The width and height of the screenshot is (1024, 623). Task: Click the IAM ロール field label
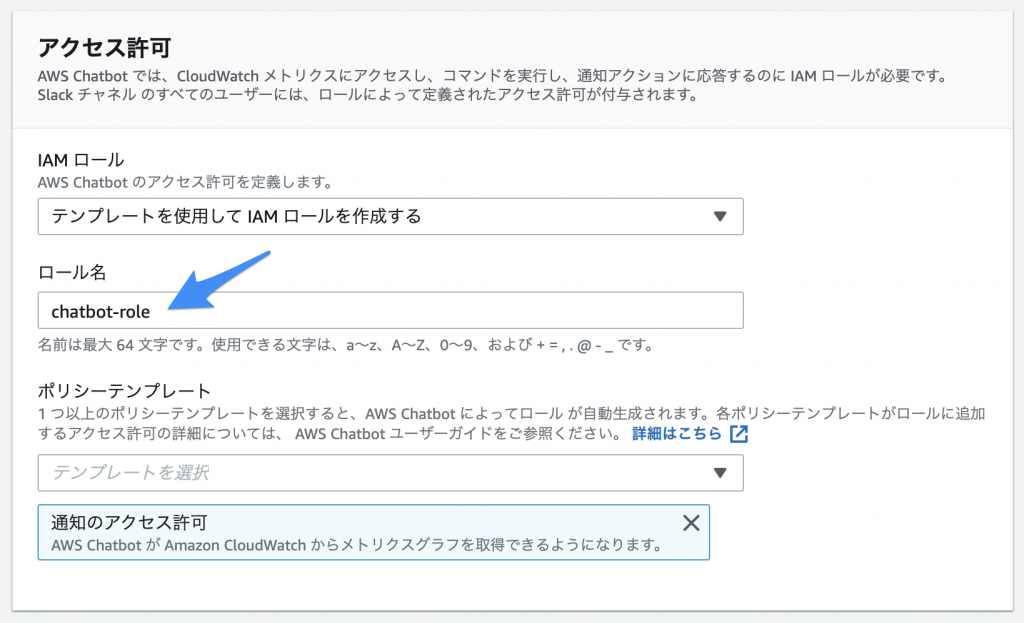pyautogui.click(x=80, y=160)
